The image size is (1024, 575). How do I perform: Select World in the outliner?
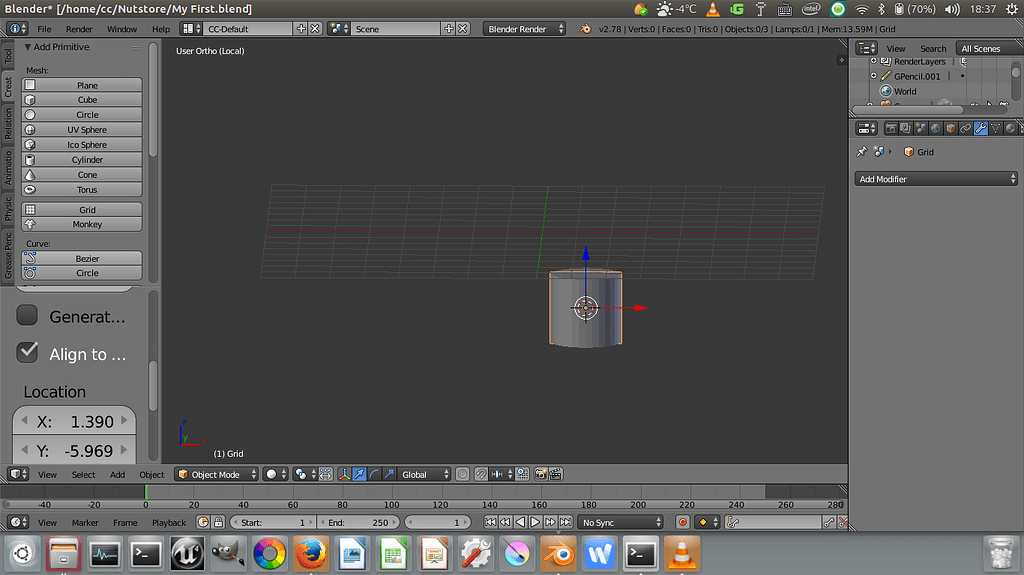coord(904,91)
